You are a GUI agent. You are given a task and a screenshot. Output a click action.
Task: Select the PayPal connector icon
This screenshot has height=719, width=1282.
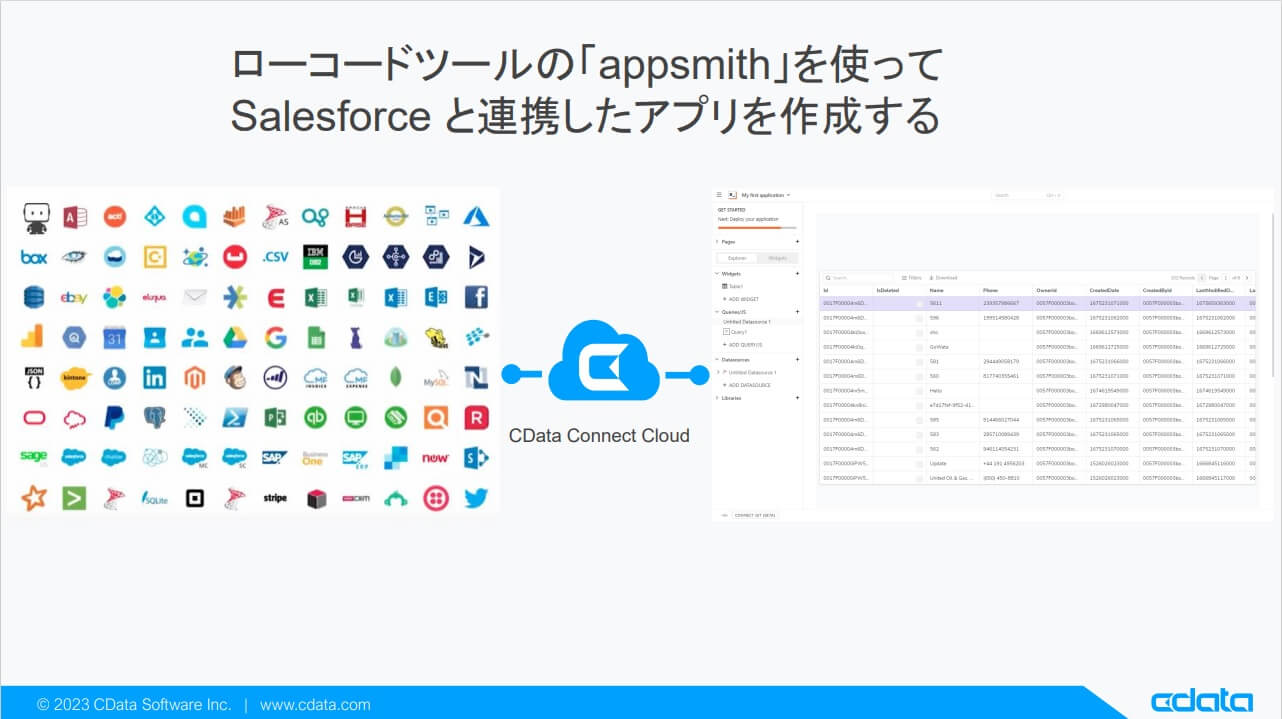coord(115,418)
